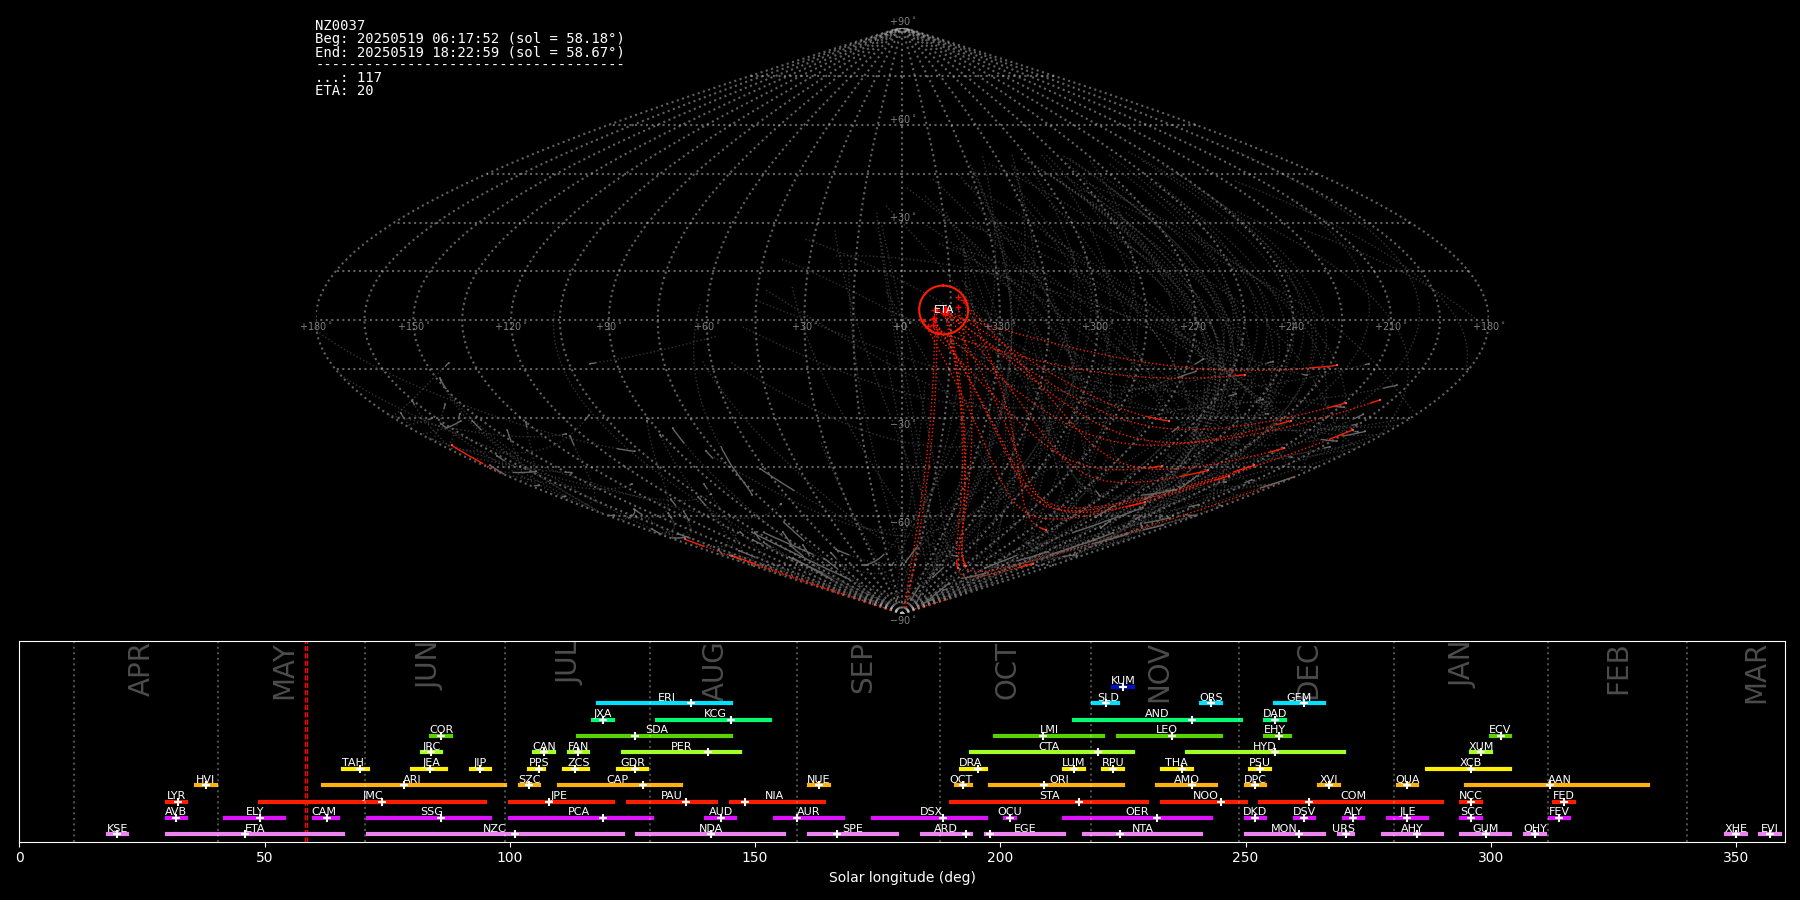
Task: Click the LYR shower label
Action: [x=176, y=796]
